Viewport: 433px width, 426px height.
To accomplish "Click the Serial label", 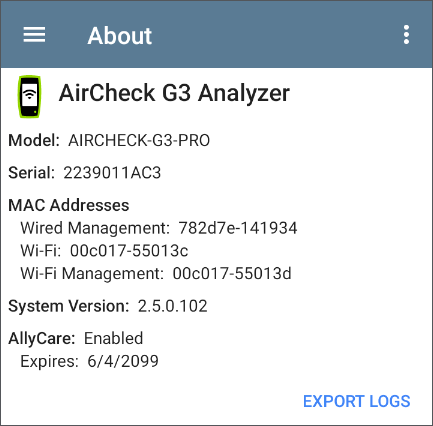I will (x=31, y=173).
